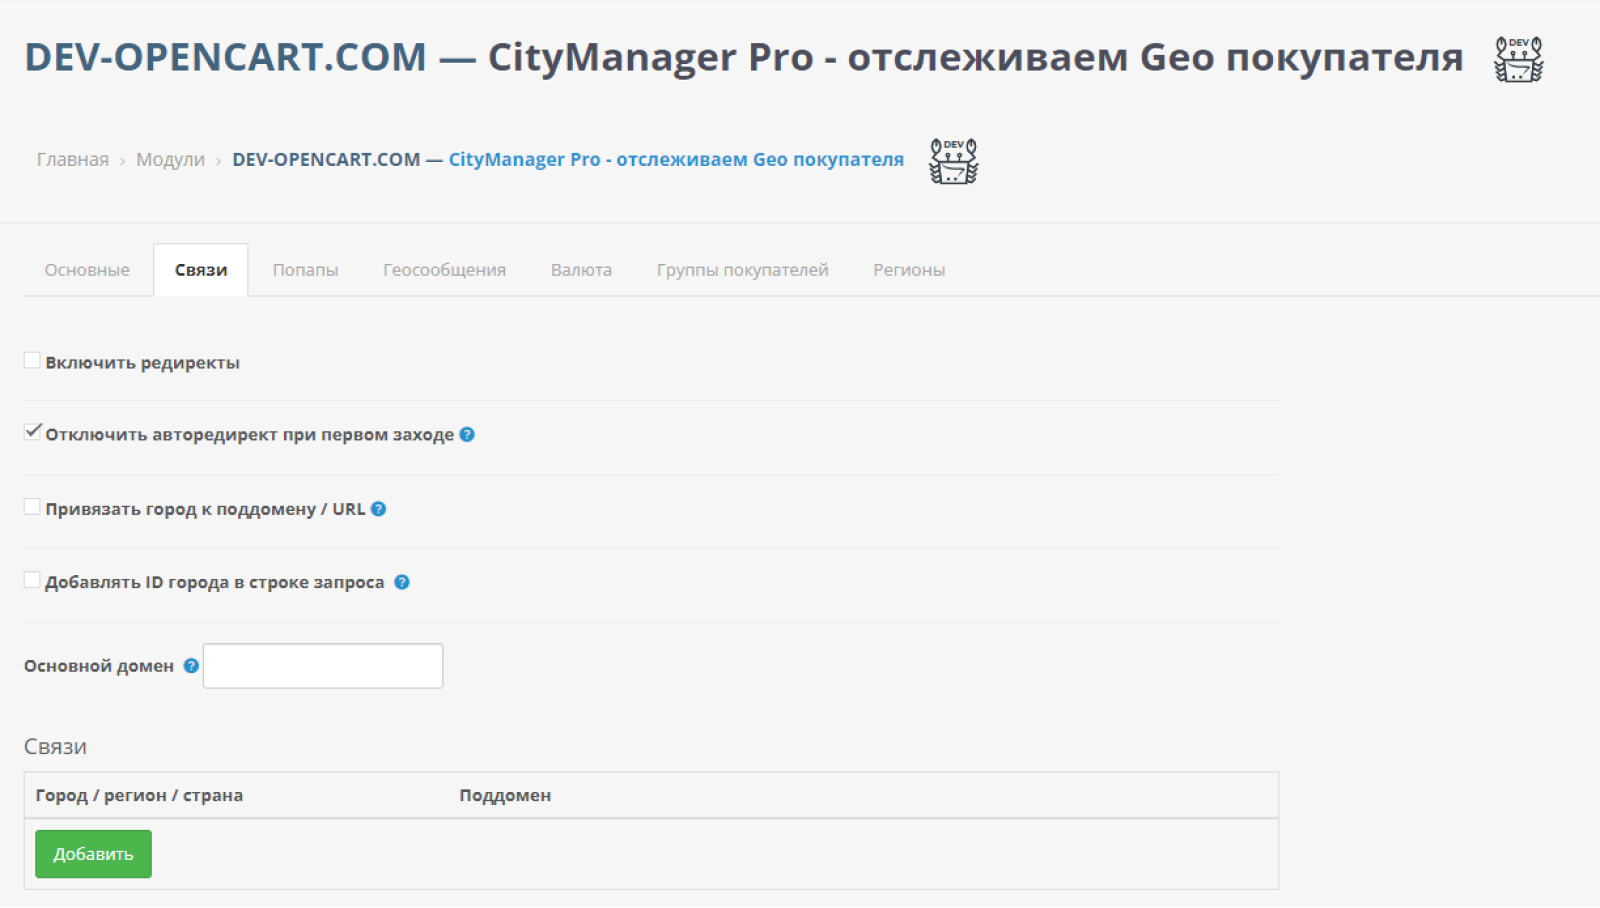The width and height of the screenshot is (1600, 908).
Task: Click the Связи section heading
Action: point(55,747)
